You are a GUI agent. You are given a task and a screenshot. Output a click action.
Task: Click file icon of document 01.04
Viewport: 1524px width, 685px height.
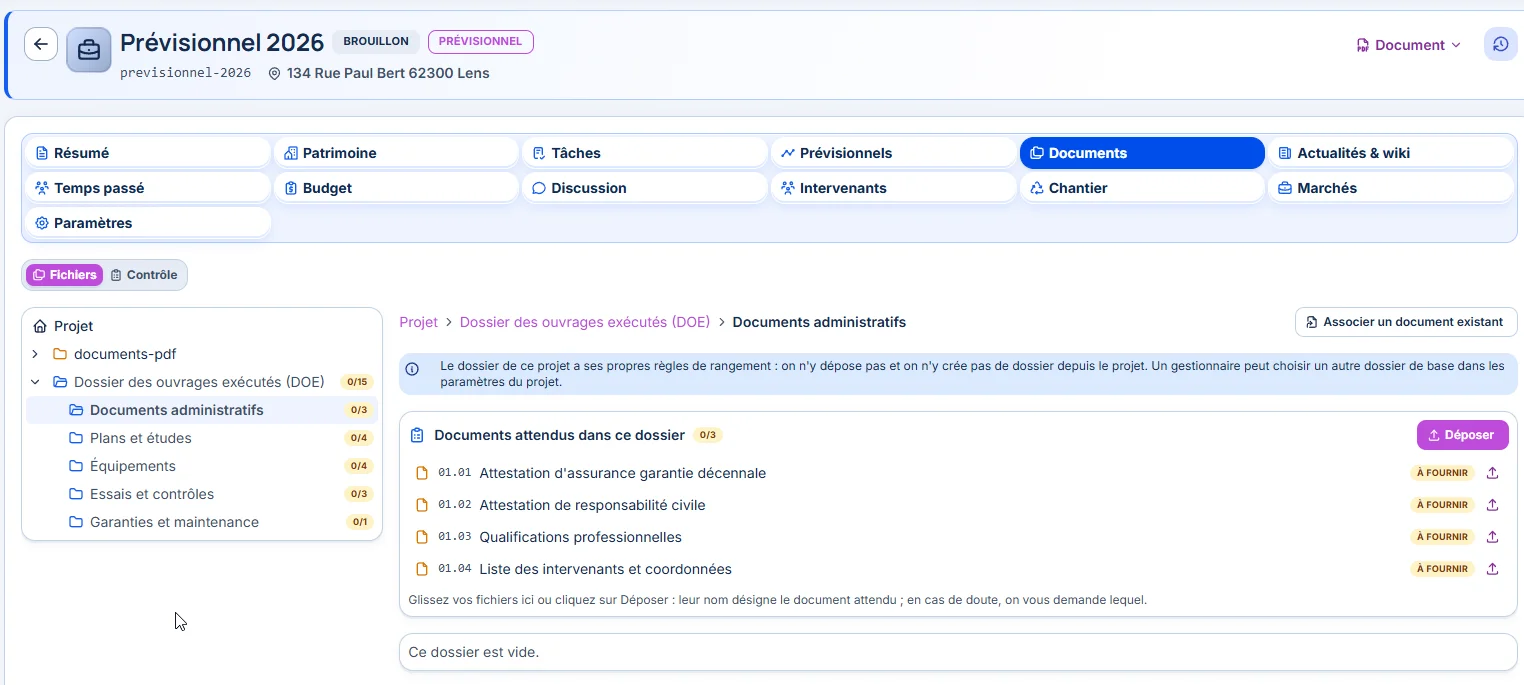tap(422, 569)
